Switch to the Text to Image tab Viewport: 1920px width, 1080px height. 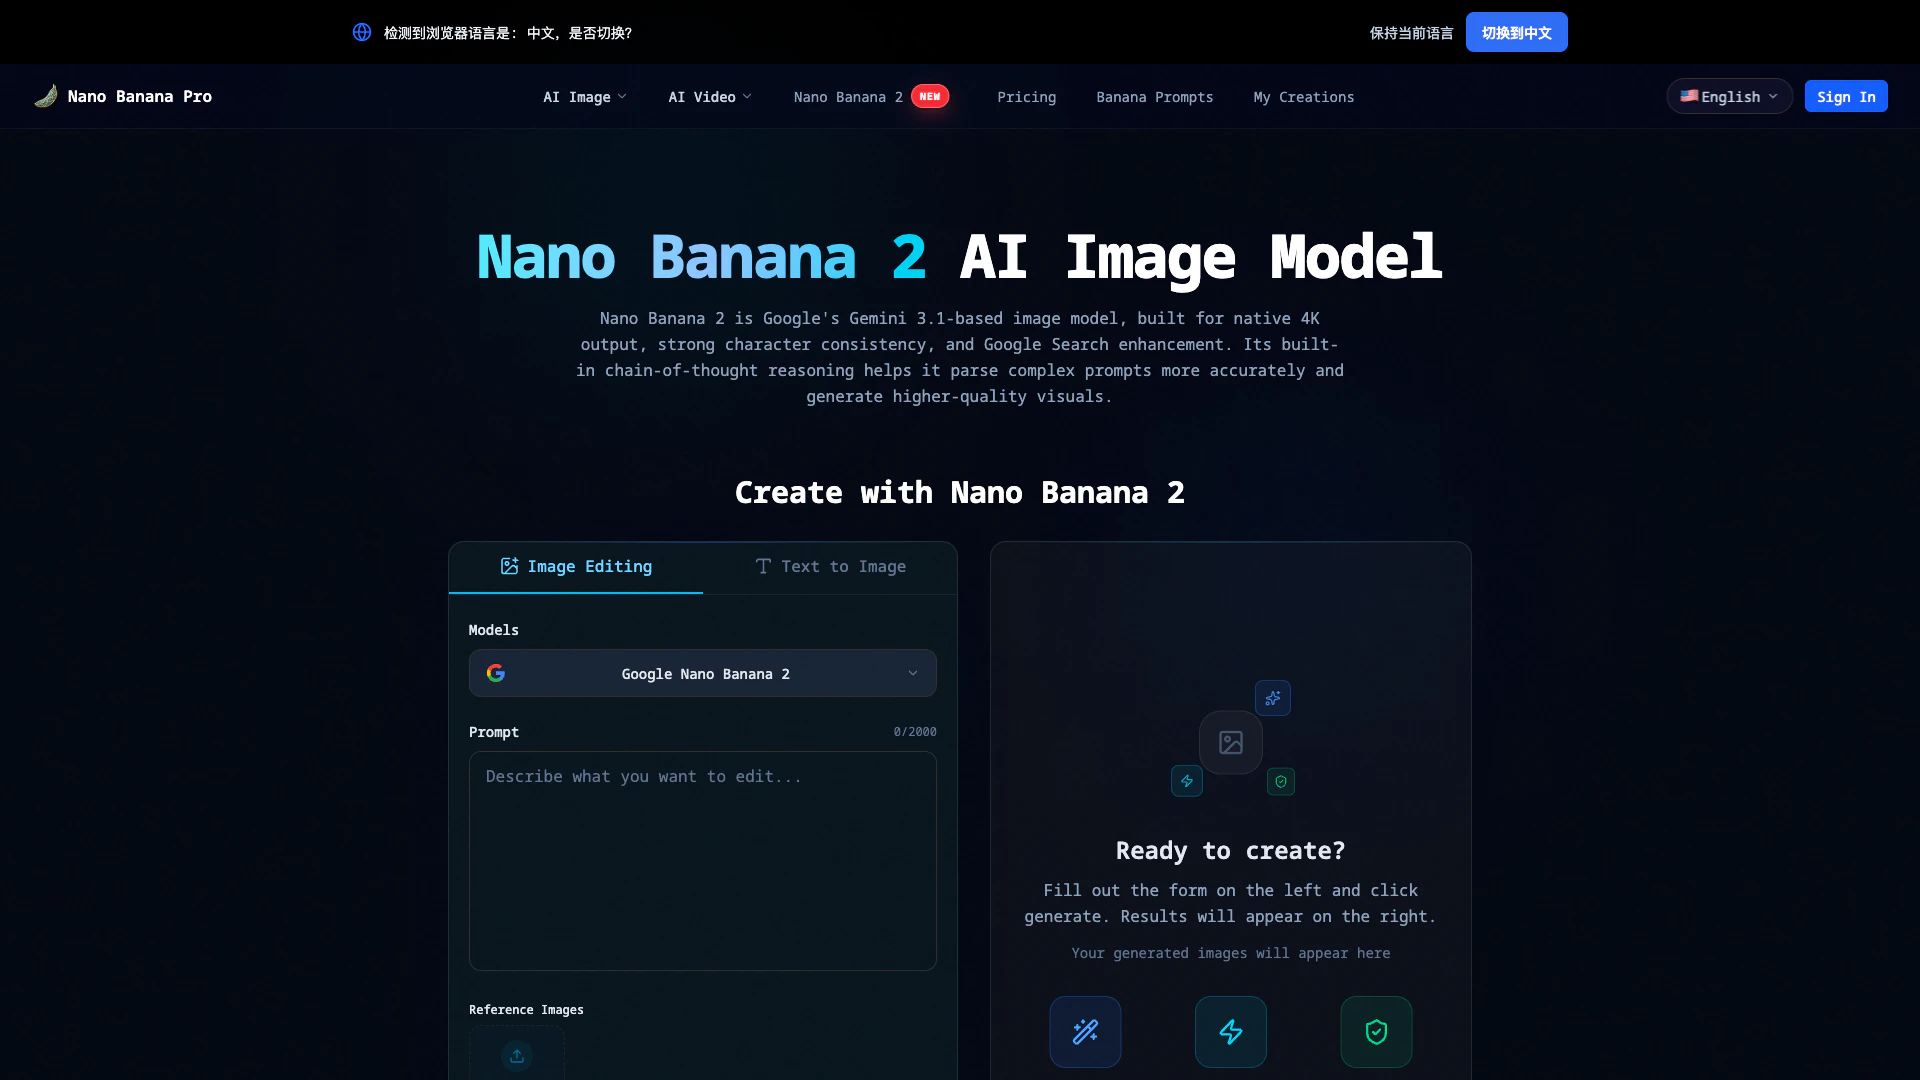point(830,566)
